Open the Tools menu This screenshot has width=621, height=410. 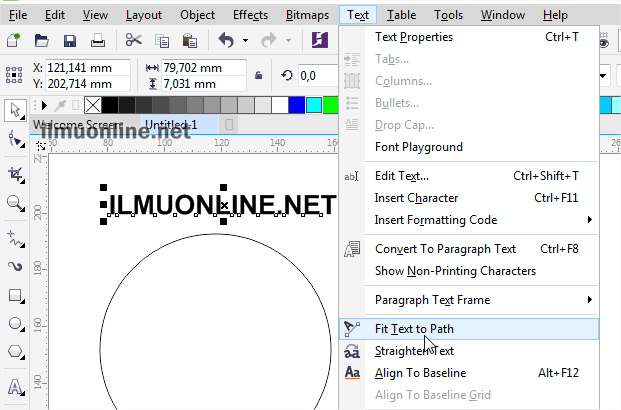click(448, 15)
